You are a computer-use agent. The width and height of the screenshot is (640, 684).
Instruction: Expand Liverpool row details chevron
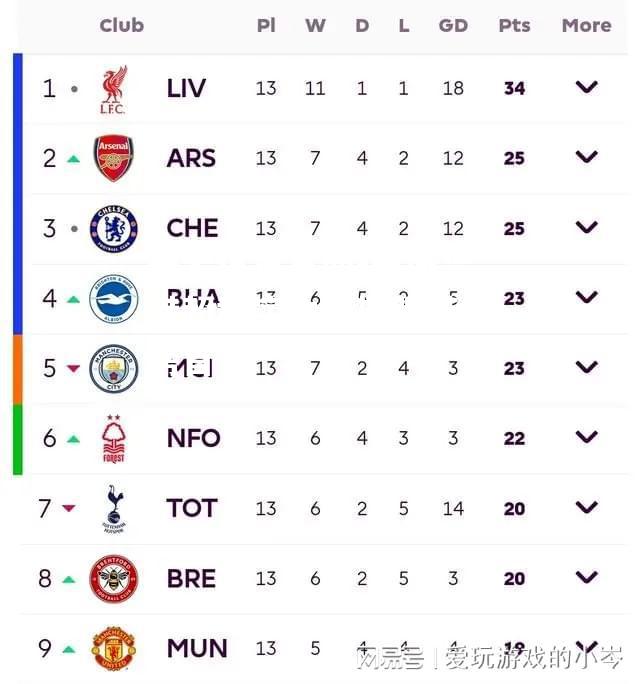tap(586, 87)
